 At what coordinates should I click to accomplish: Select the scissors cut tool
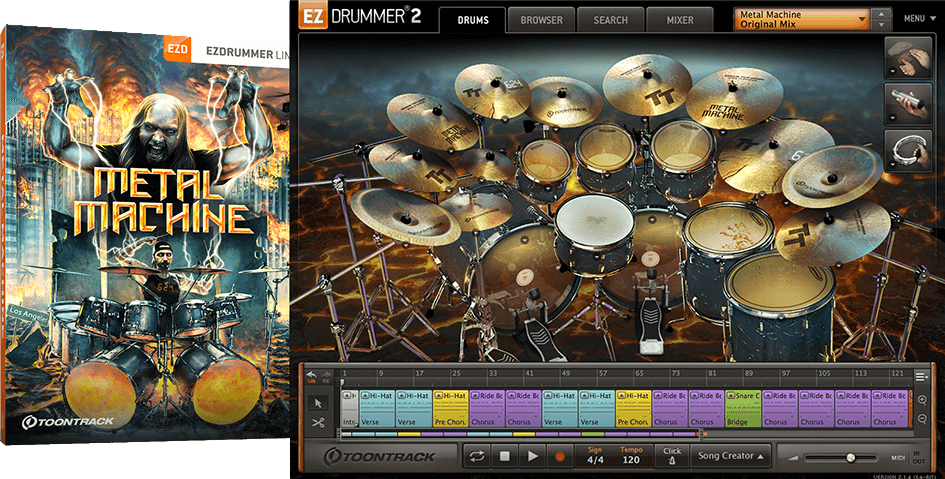[318, 422]
